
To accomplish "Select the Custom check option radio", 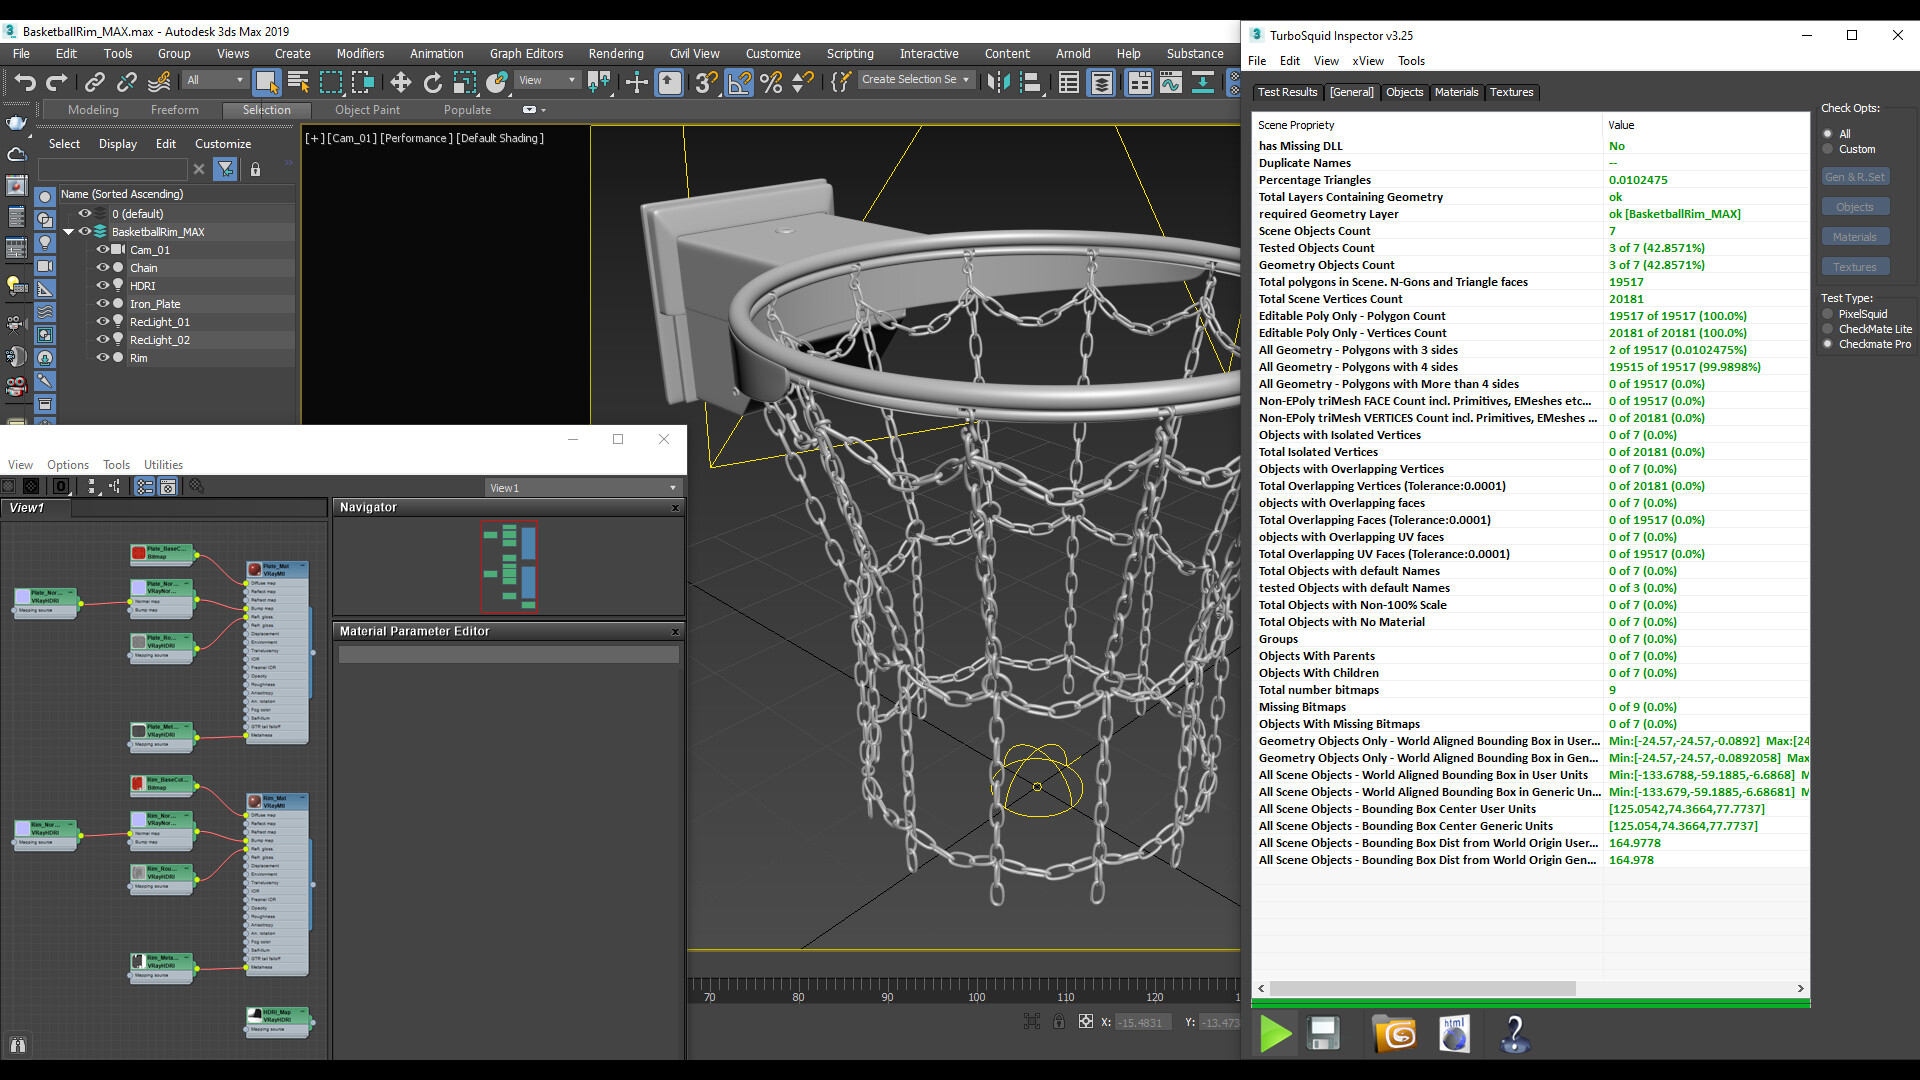I will click(1828, 149).
